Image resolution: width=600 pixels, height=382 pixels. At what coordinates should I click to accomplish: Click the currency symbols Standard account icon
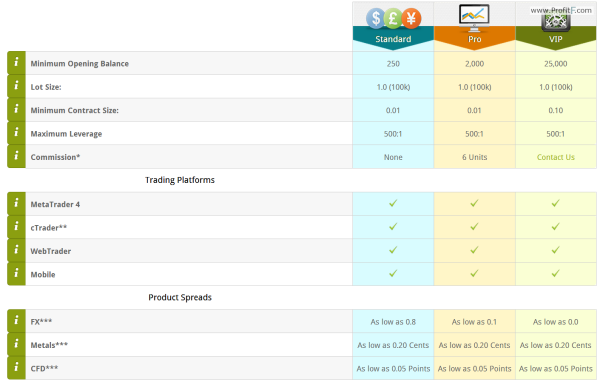pos(393,18)
